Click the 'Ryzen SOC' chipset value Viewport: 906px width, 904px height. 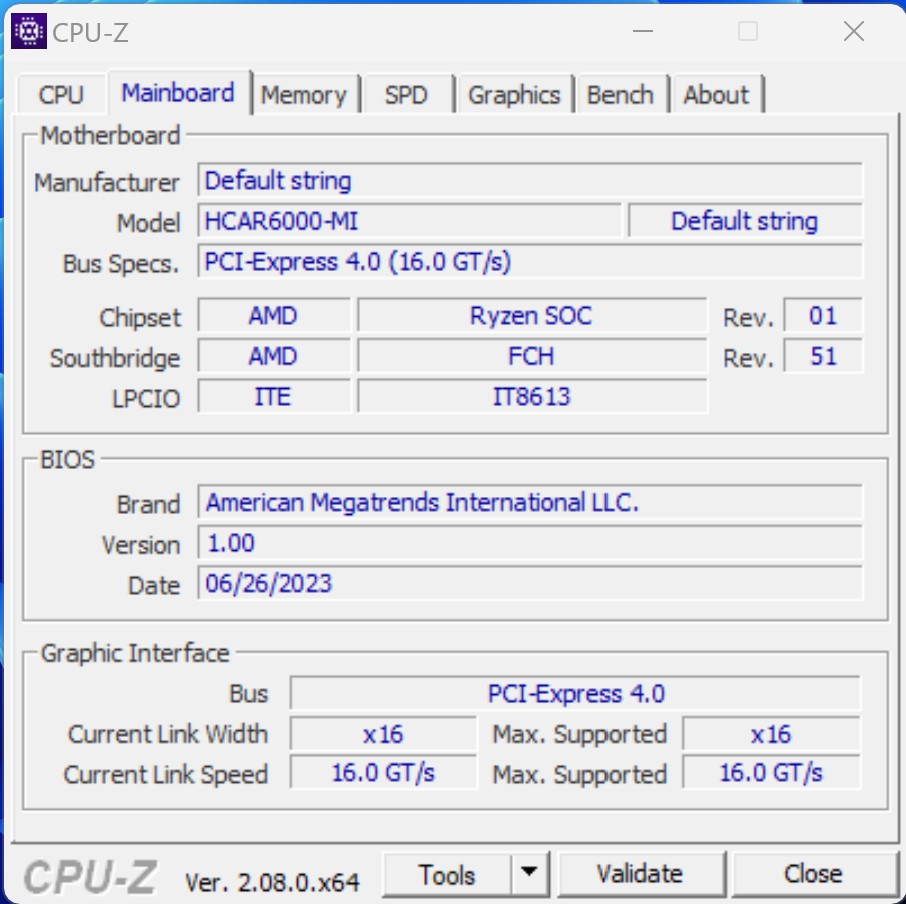[x=532, y=315]
